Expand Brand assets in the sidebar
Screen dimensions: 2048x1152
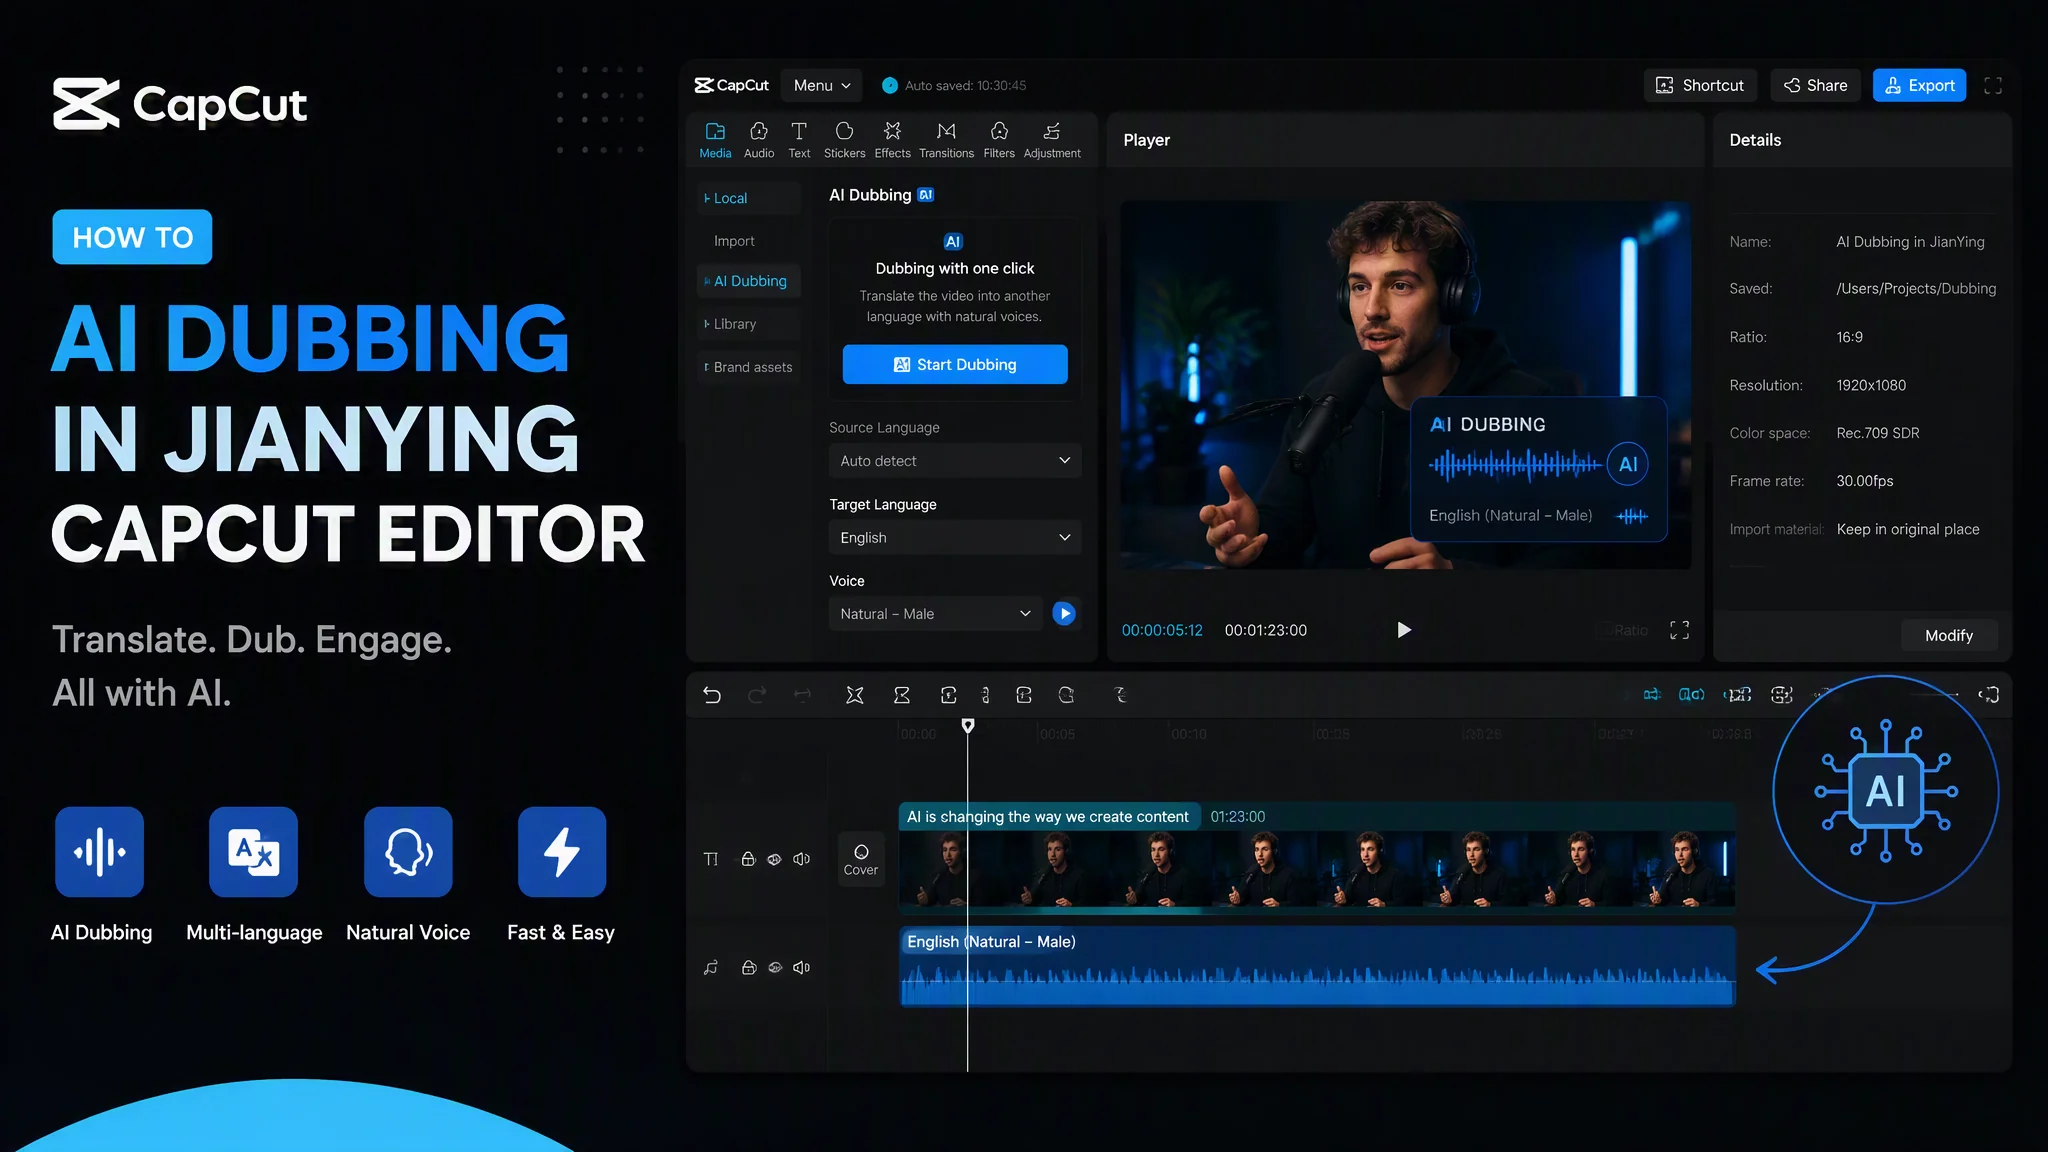(749, 367)
